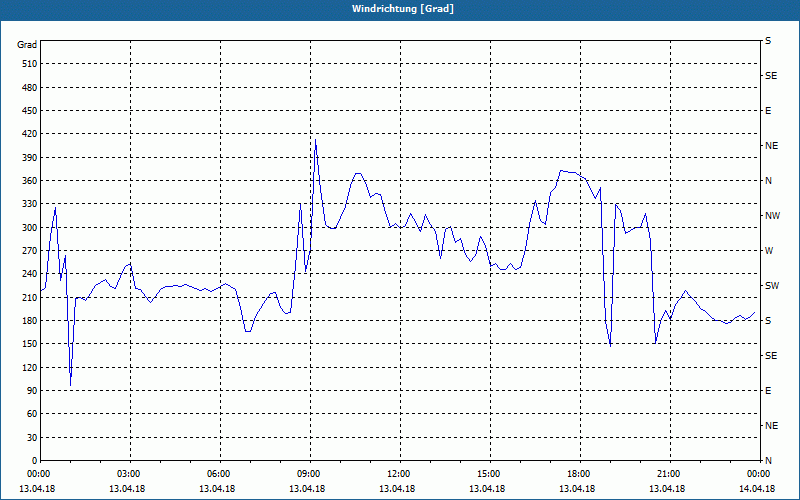
Task: Click the y-axis value 60
Action: tap(33, 414)
